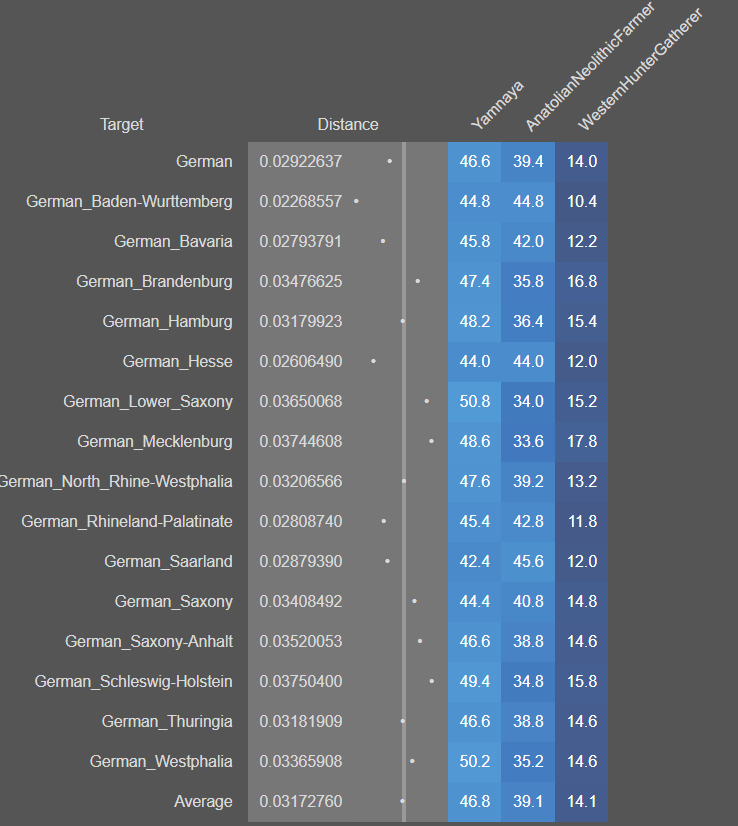Select the German_Saxony-Anhalt row label
The height and width of the screenshot is (826, 738).
click(149, 642)
